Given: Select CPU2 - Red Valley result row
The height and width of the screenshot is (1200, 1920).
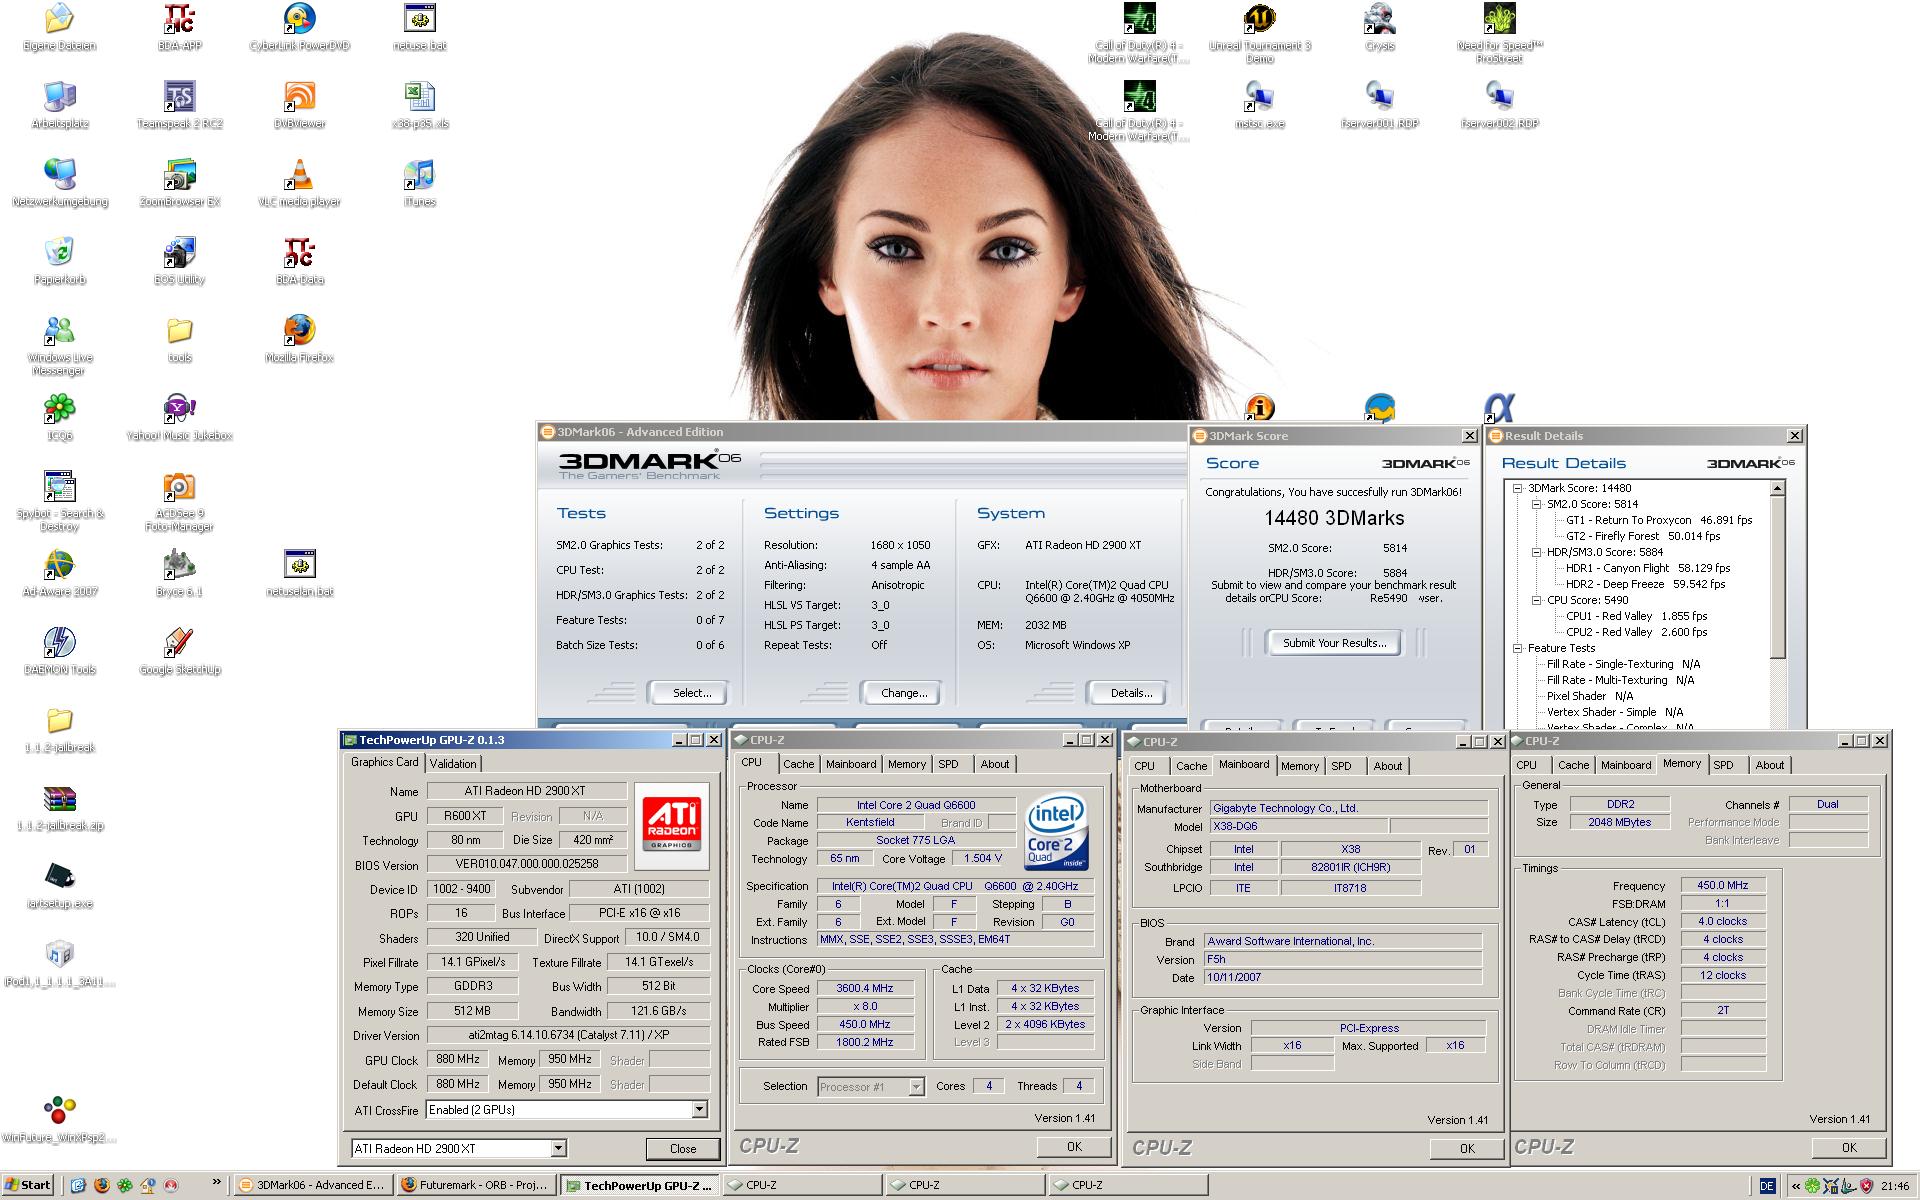Looking at the screenshot, I should click(x=1636, y=632).
